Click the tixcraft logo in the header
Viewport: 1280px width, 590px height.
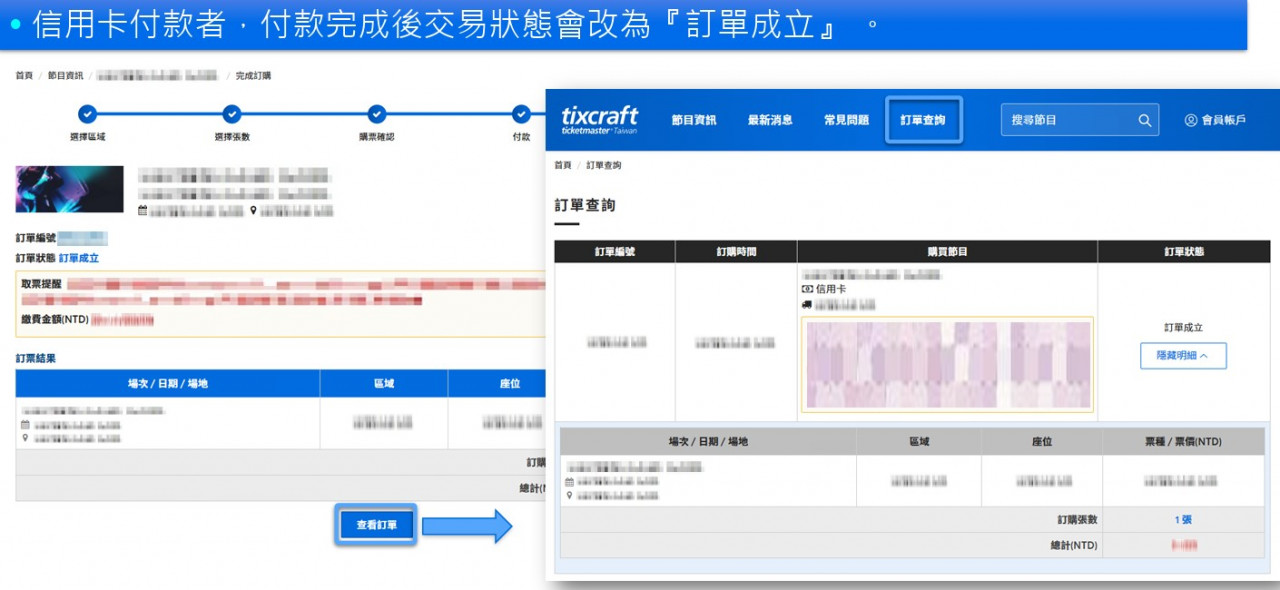[x=599, y=119]
